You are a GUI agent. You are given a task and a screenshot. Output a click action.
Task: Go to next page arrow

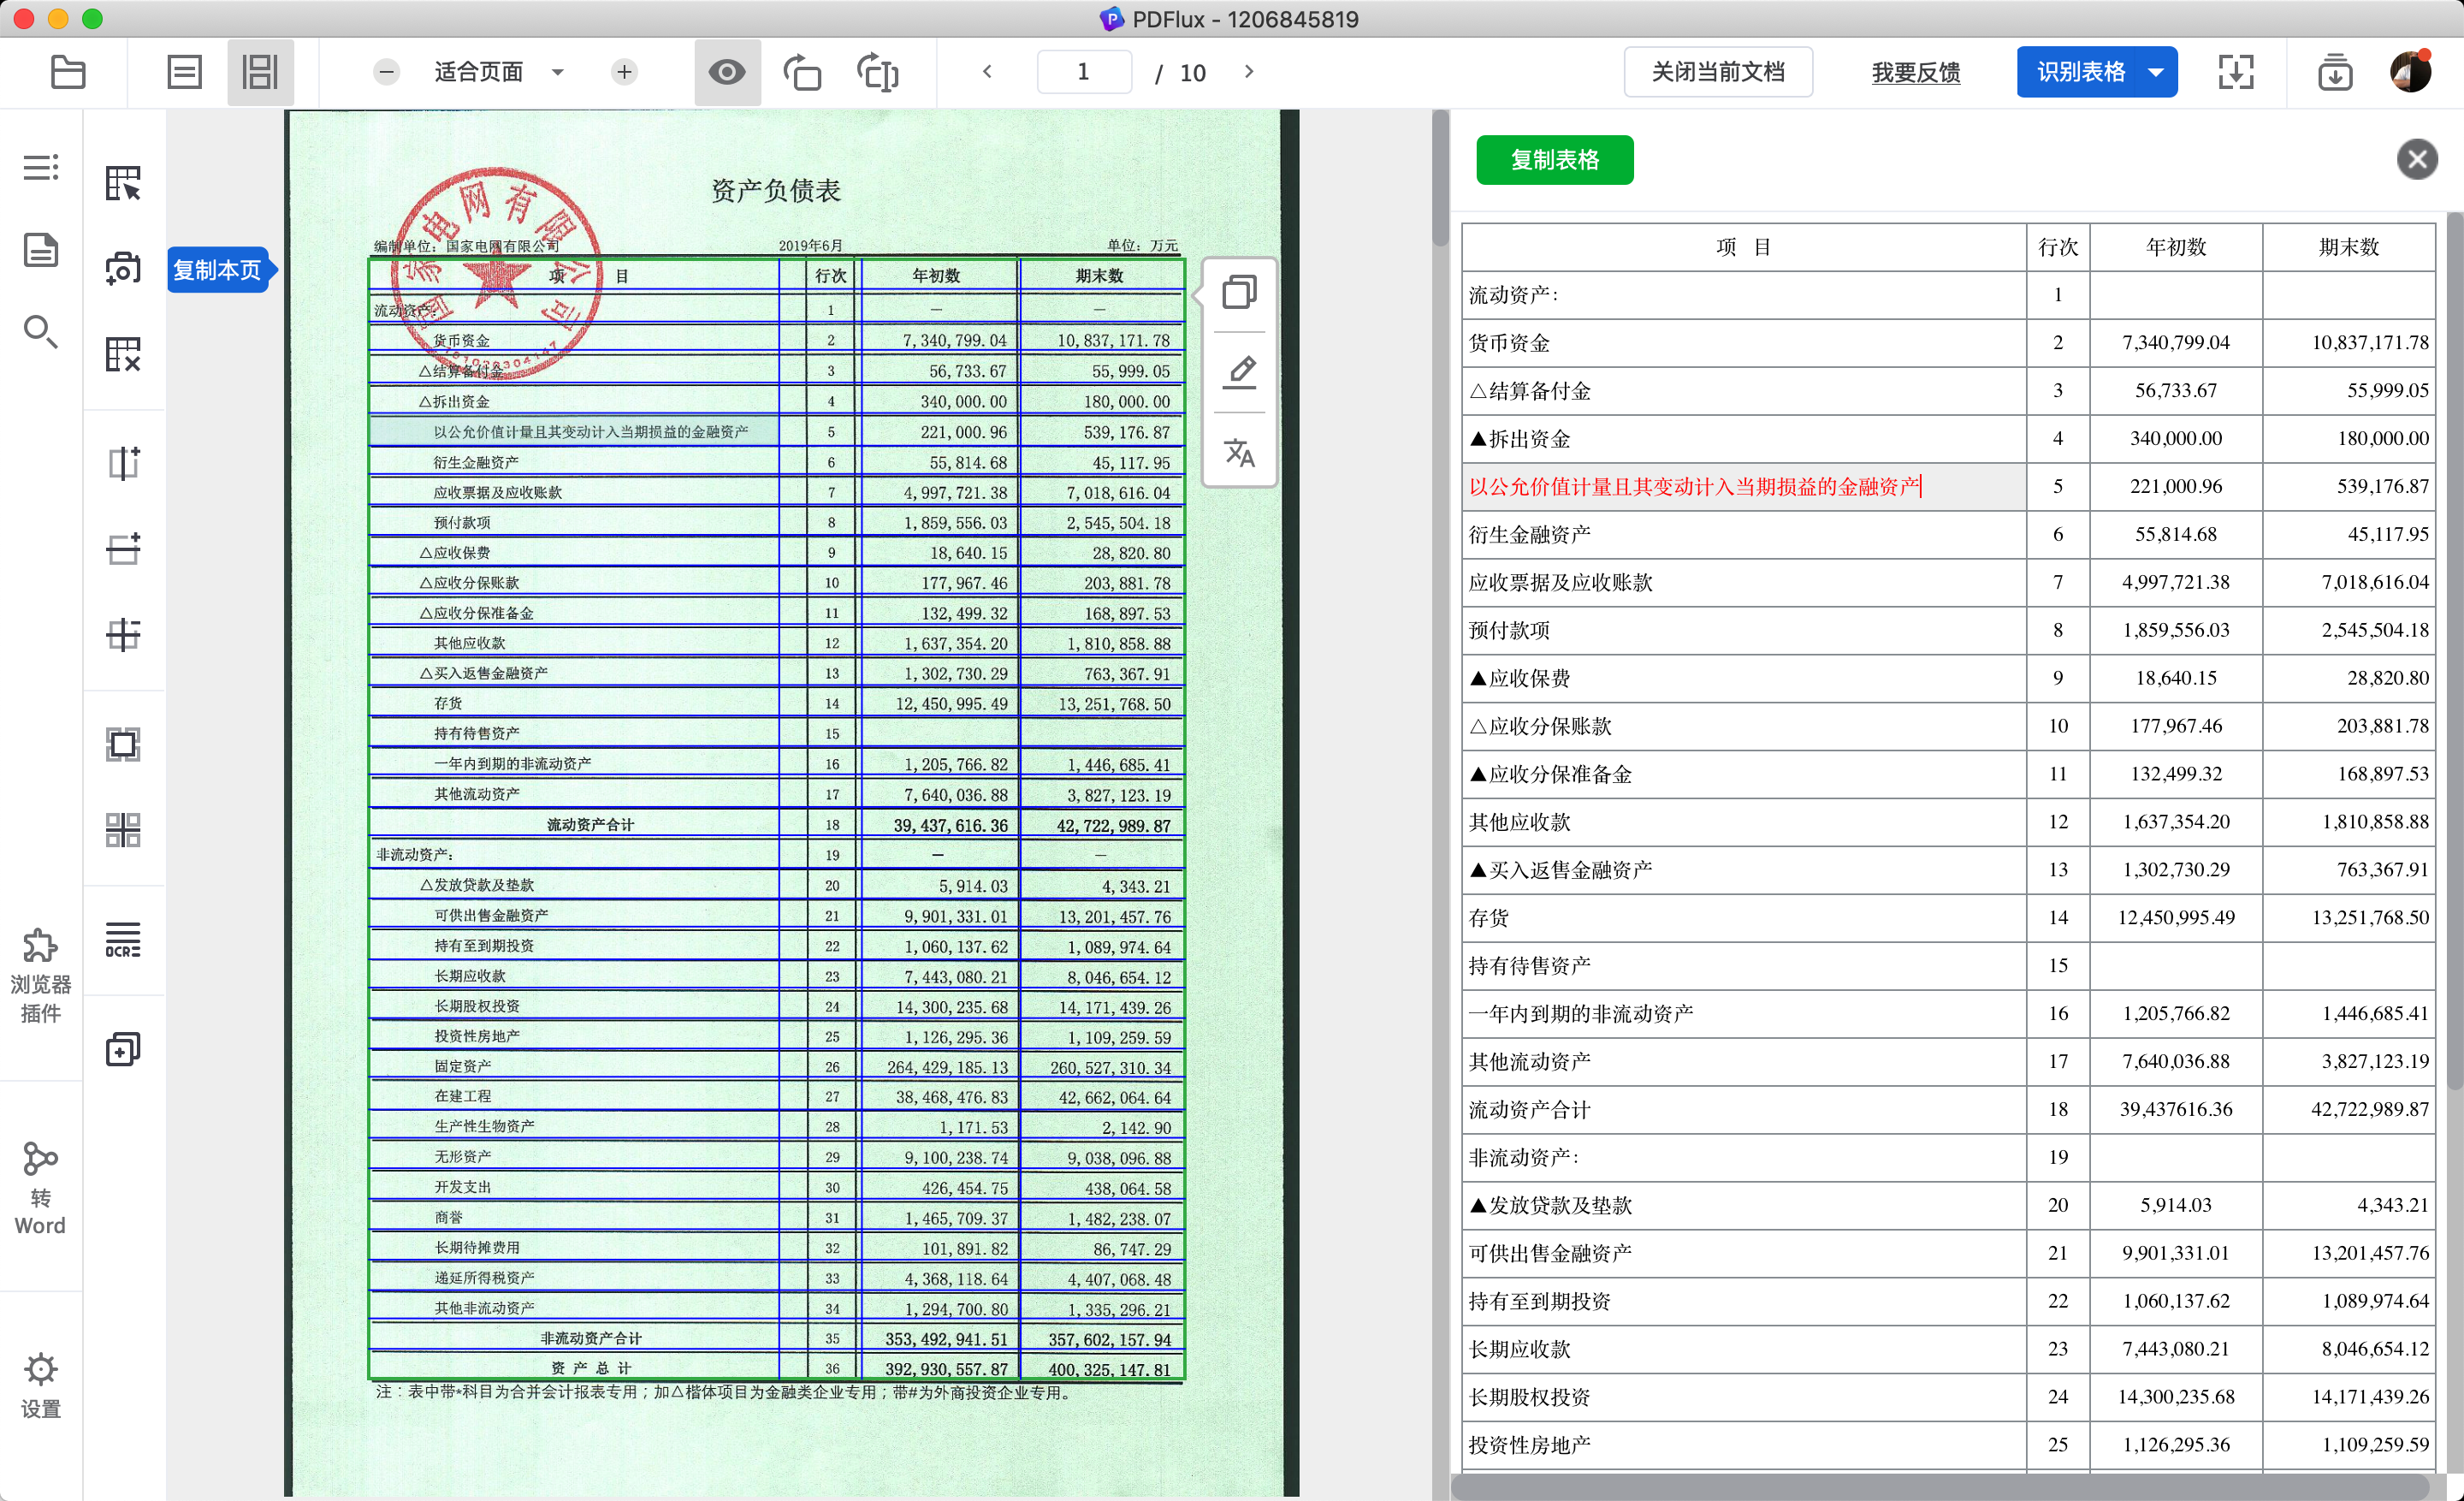coord(1249,72)
